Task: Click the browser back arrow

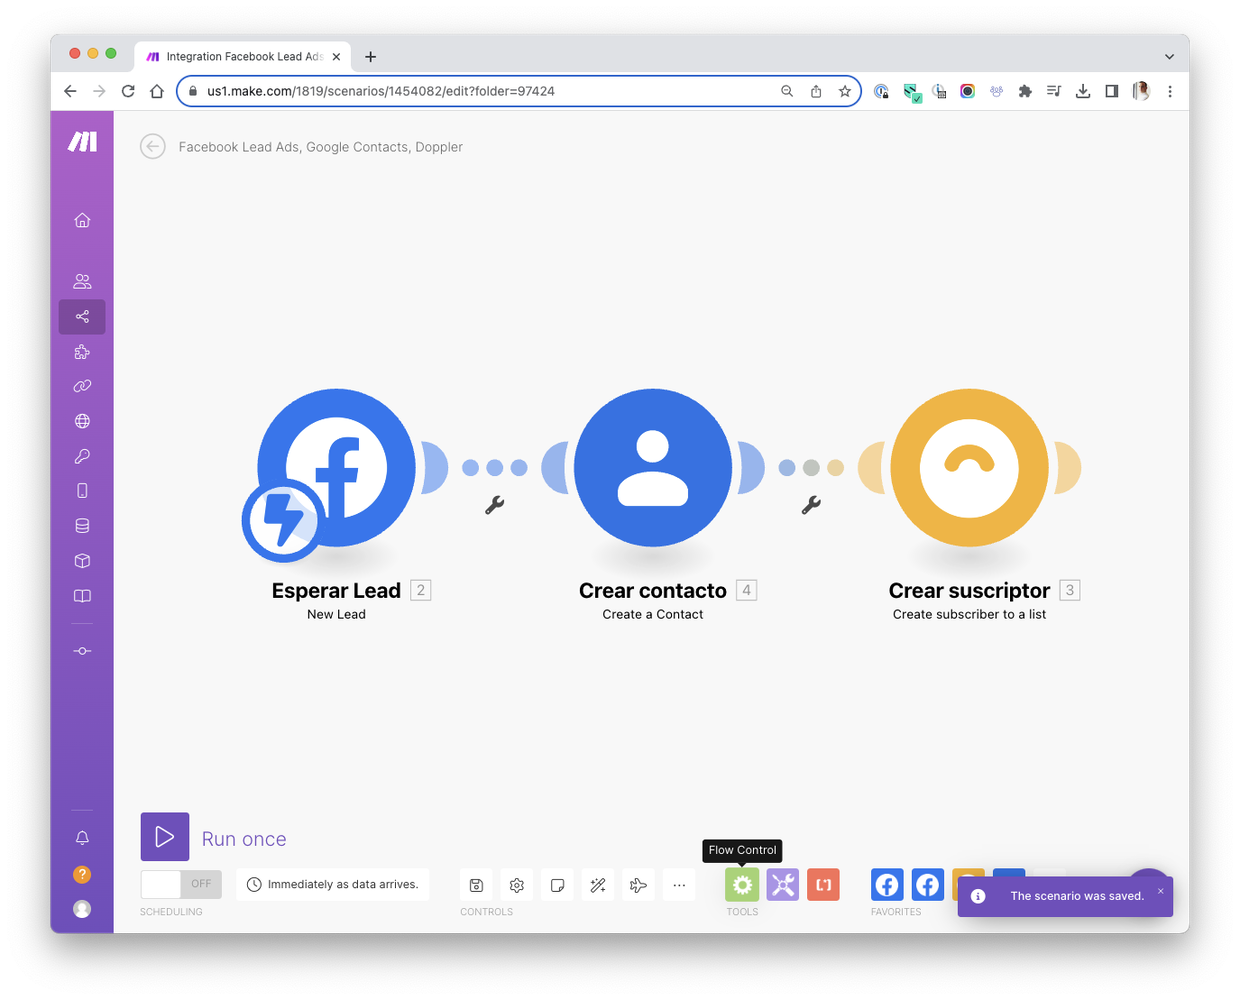Action: tap(70, 91)
